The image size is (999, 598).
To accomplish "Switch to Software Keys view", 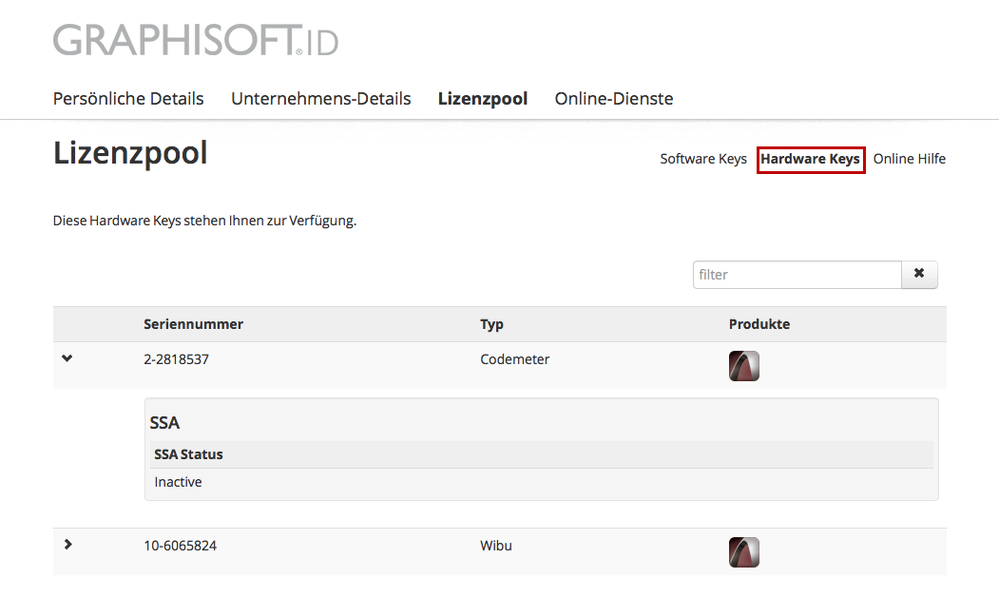I will pos(703,159).
